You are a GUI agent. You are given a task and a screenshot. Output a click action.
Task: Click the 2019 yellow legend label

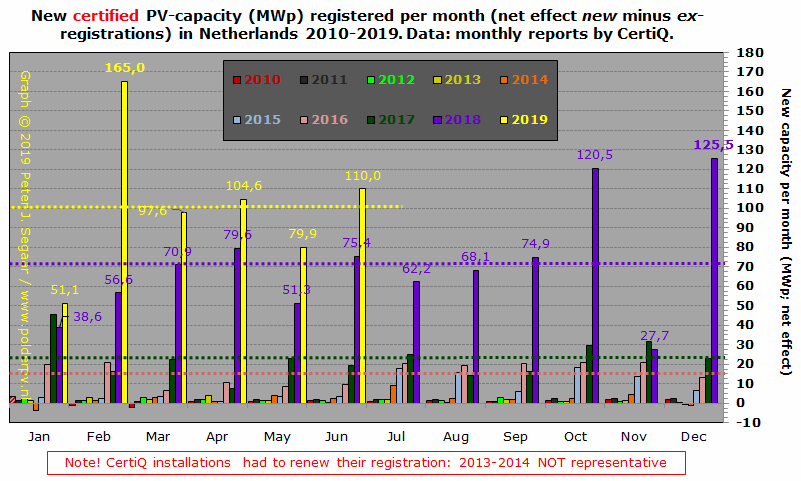click(x=530, y=119)
